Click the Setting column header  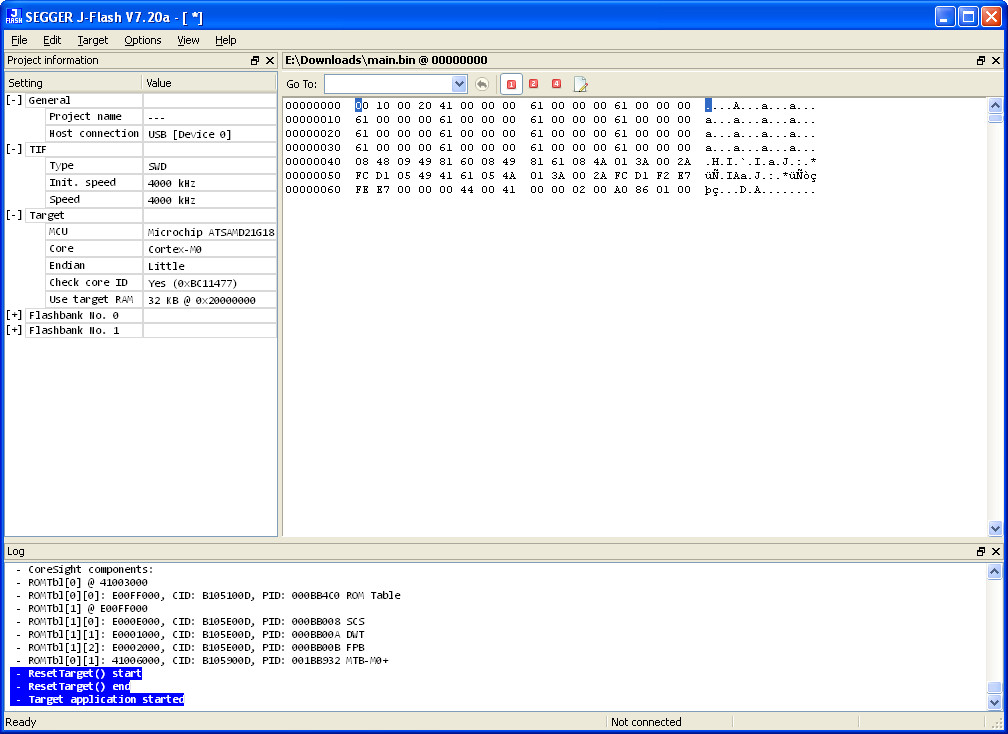73,83
